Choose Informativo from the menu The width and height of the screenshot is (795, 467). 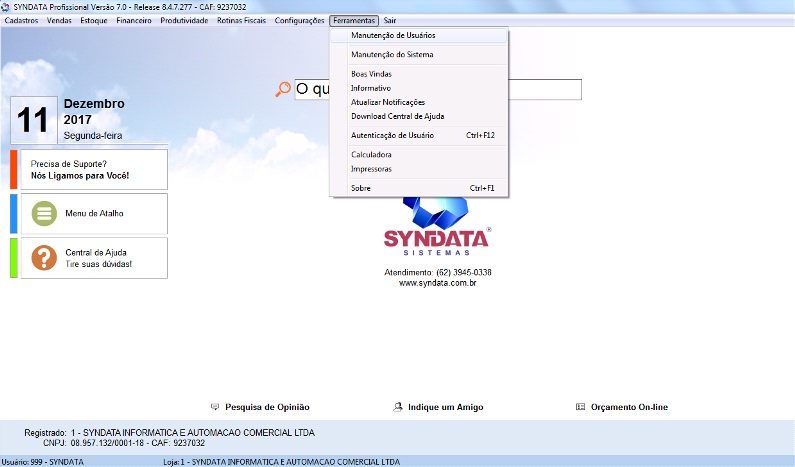point(419,88)
